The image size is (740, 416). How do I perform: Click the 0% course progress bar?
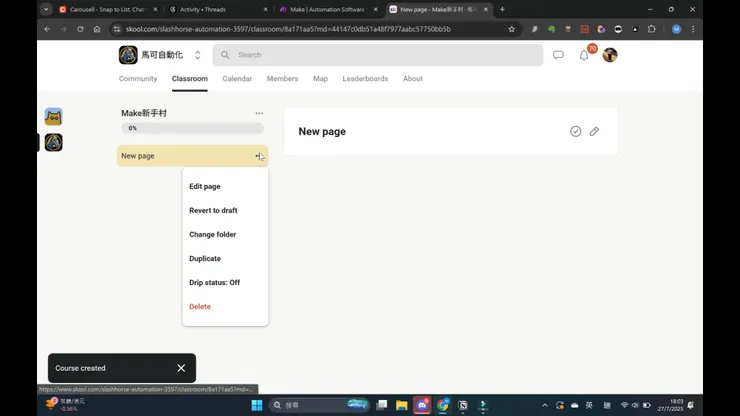coord(192,128)
